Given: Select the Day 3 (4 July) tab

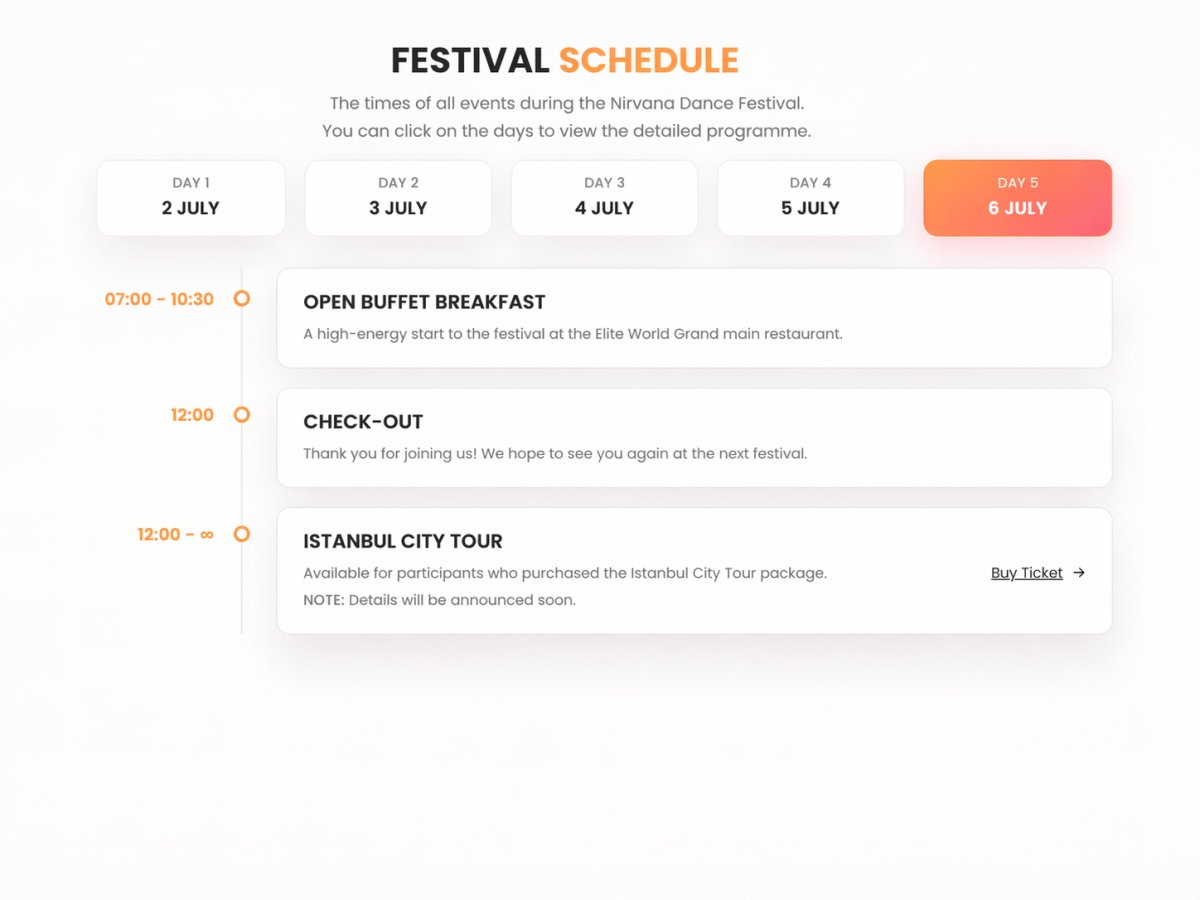Looking at the screenshot, I should (604, 198).
